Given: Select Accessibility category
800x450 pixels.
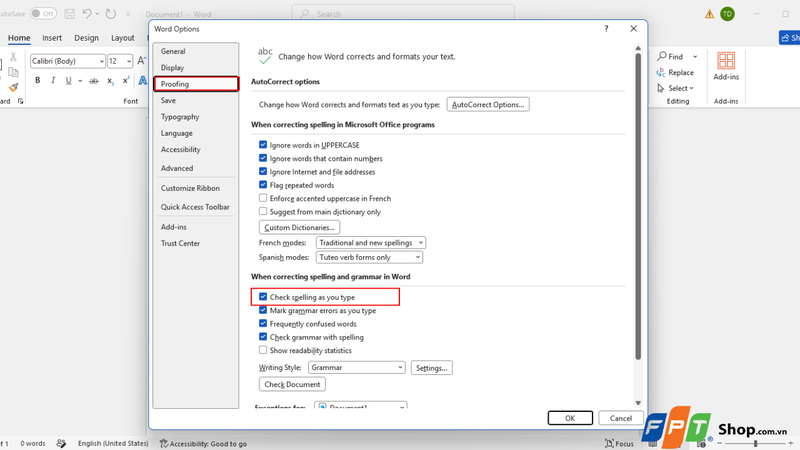Looking at the screenshot, I should [196, 149].
